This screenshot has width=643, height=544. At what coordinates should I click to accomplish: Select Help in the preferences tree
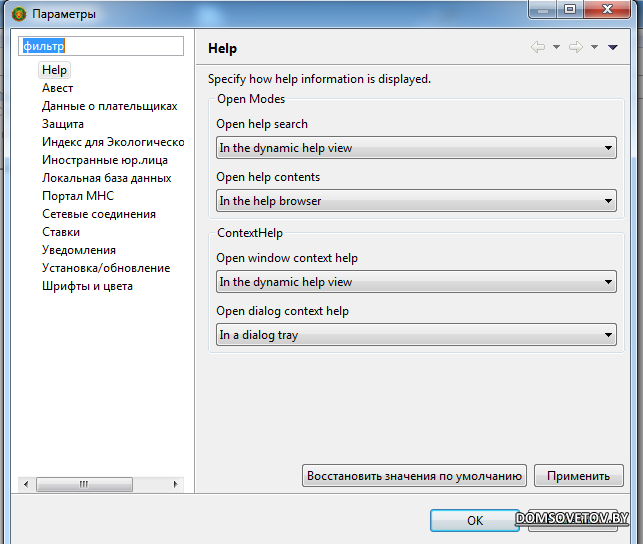pyautogui.click(x=54, y=70)
